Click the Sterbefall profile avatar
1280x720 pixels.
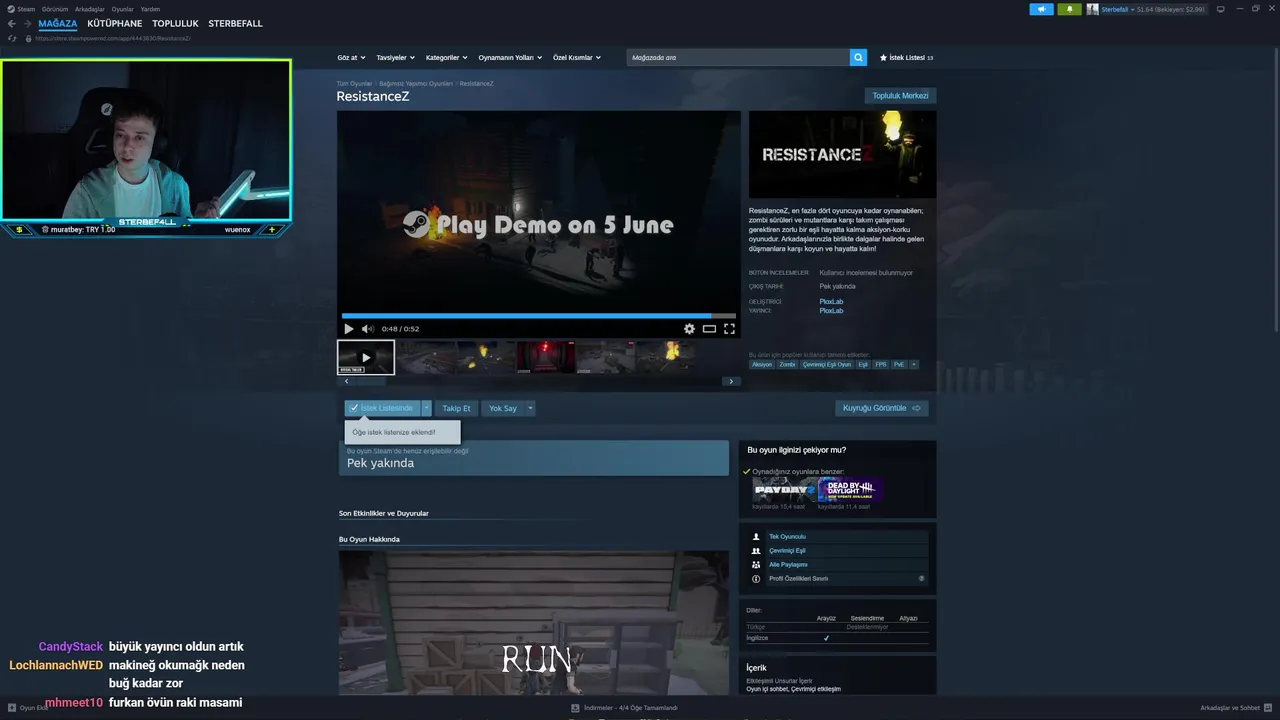point(1093,9)
